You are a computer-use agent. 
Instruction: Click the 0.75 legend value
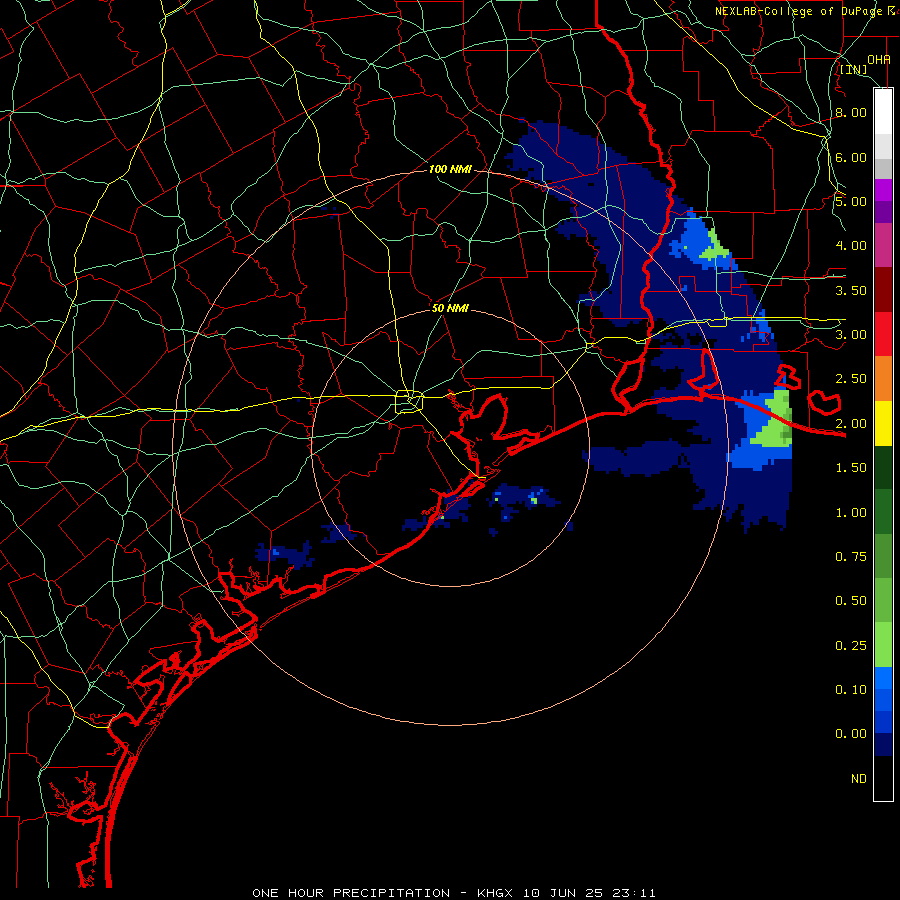click(x=851, y=557)
